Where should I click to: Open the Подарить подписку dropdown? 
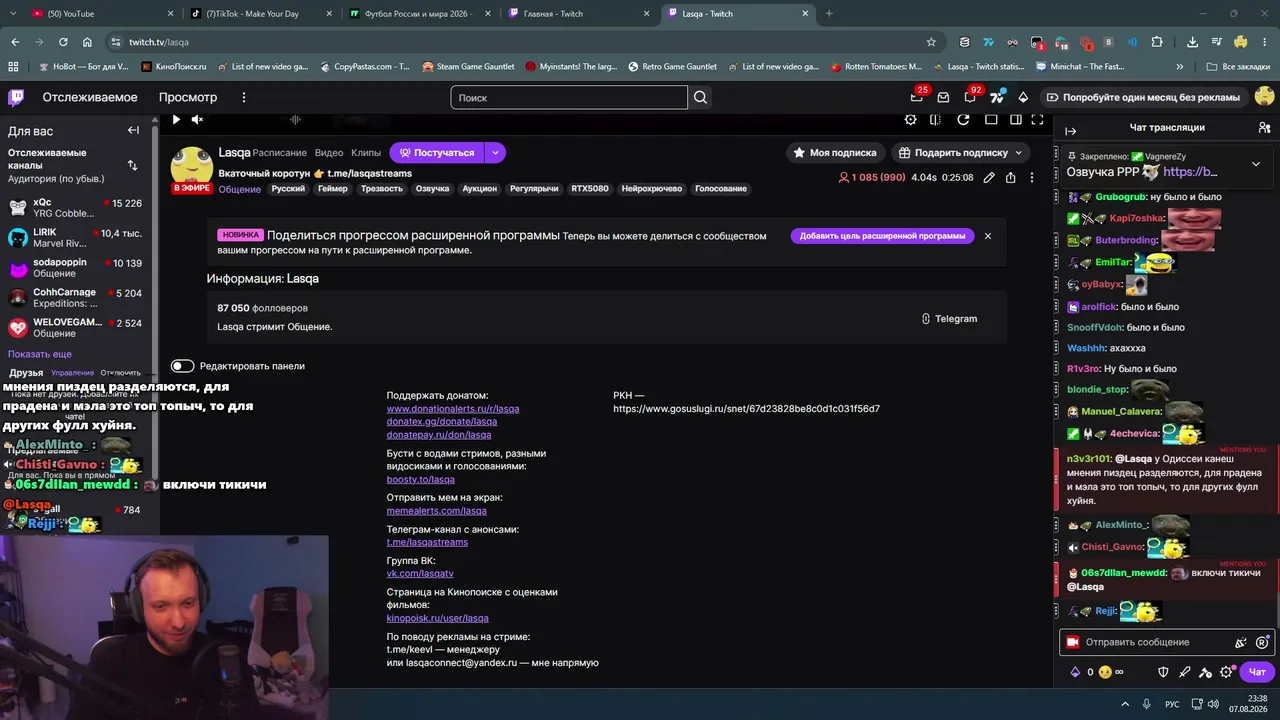pos(961,152)
